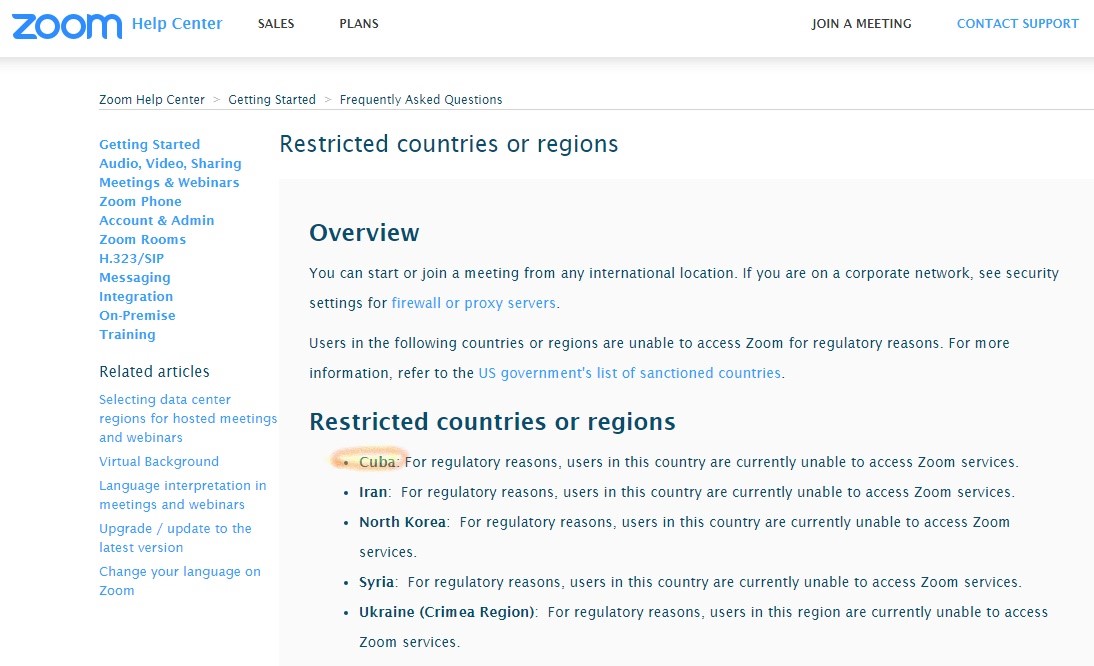Select Audio, Video, Sharing category

(170, 163)
